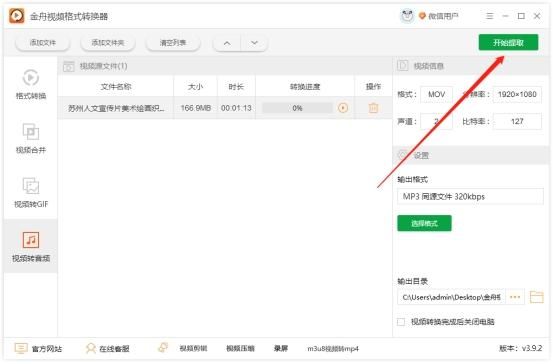Click the 添加文件 button

[x=43, y=43]
